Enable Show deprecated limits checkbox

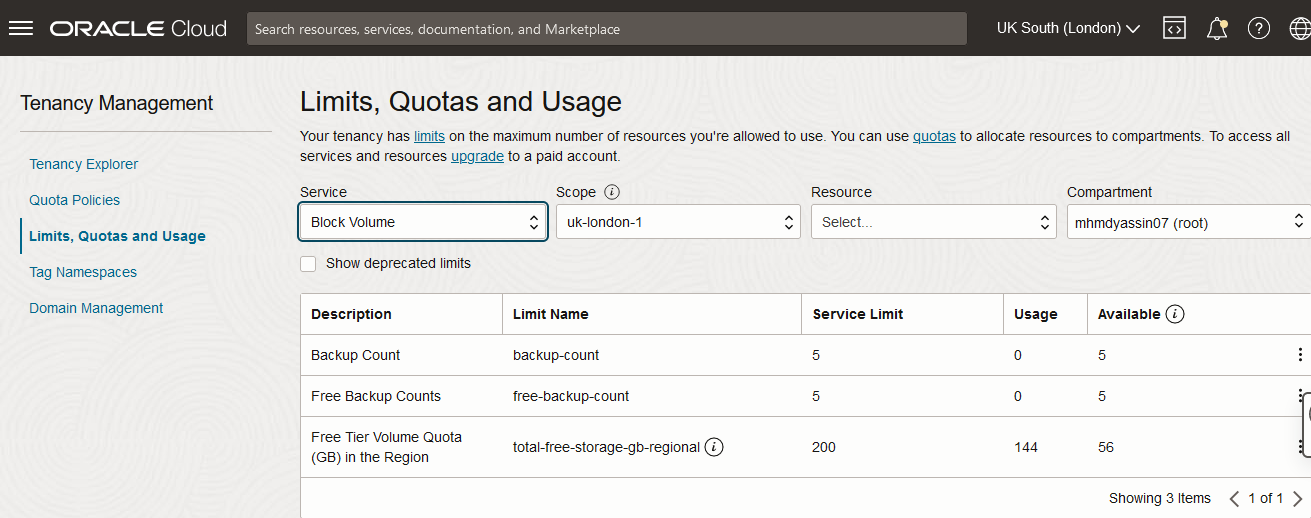tap(308, 263)
